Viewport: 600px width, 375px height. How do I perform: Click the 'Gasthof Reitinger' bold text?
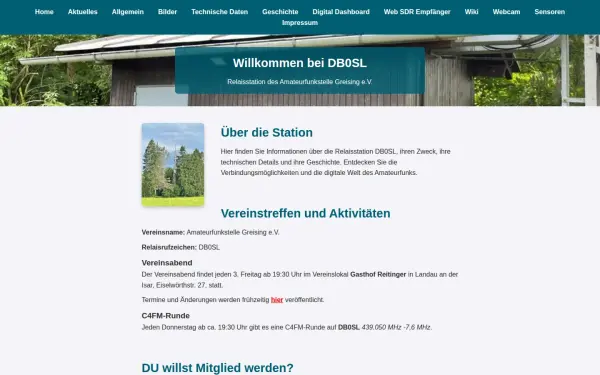point(378,274)
